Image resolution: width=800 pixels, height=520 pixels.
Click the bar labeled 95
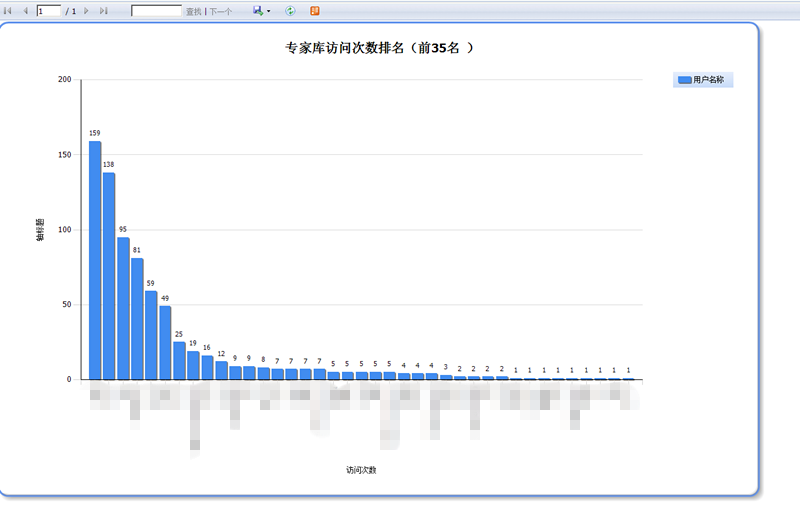pos(123,308)
